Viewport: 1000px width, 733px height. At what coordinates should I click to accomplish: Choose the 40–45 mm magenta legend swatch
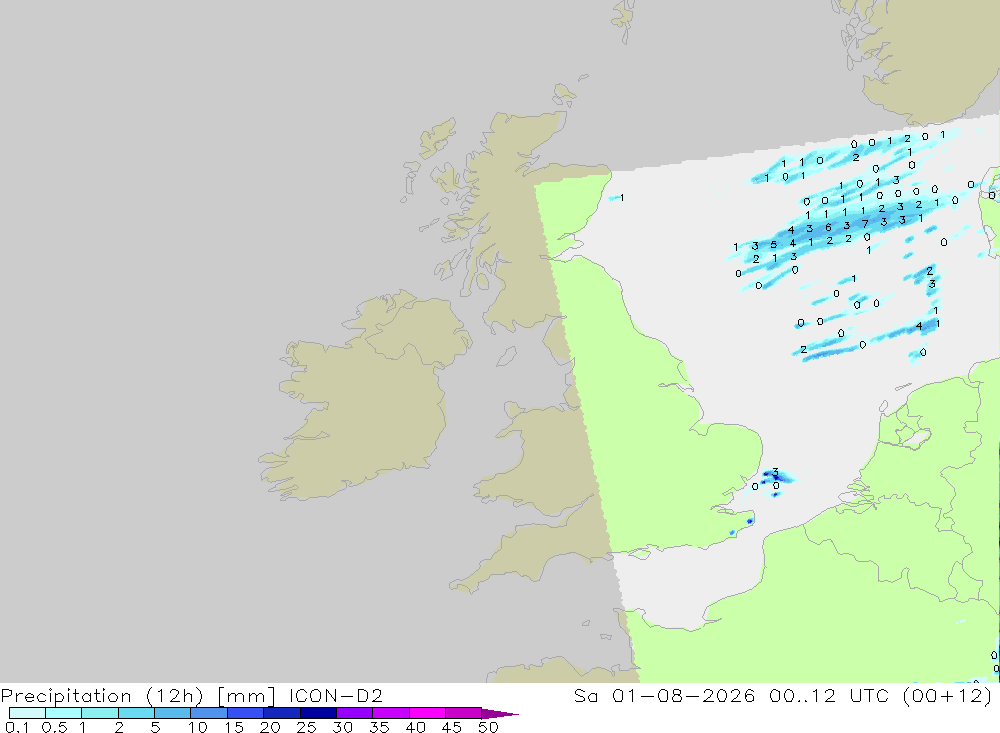tap(427, 713)
